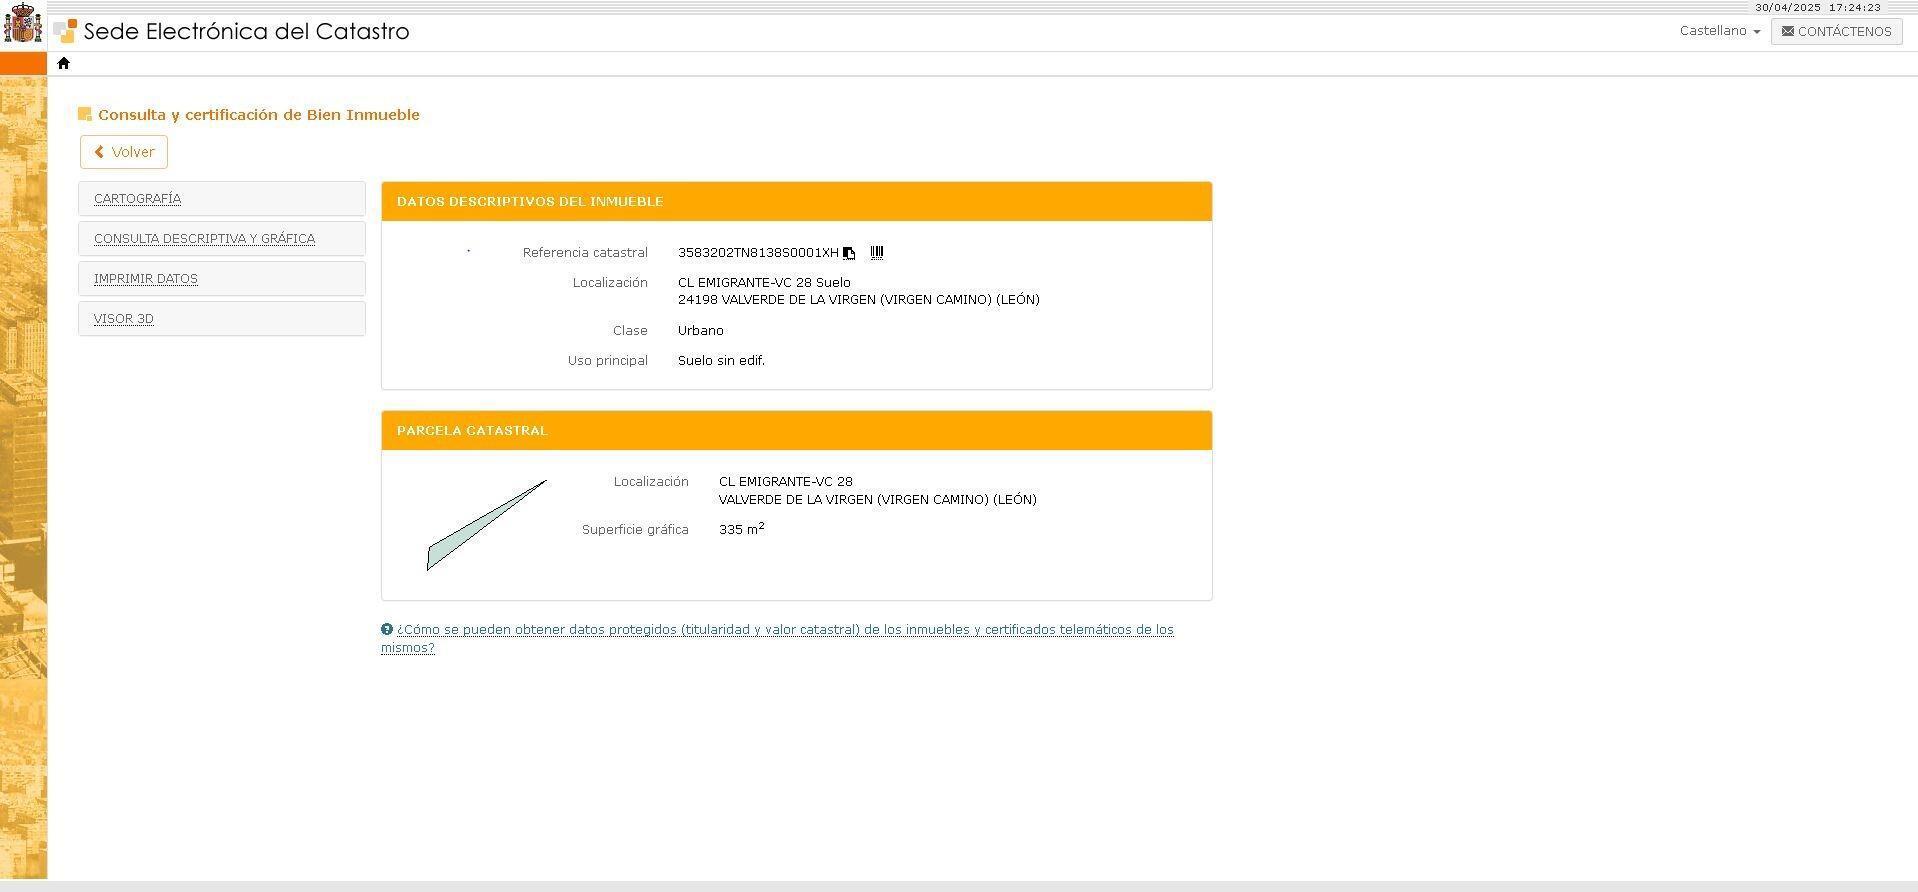Viewport: 1918px width, 892px height.
Task: Select CONSULTA DESCRIPTIVA Y GRÁFICA
Action: pyautogui.click(x=204, y=239)
